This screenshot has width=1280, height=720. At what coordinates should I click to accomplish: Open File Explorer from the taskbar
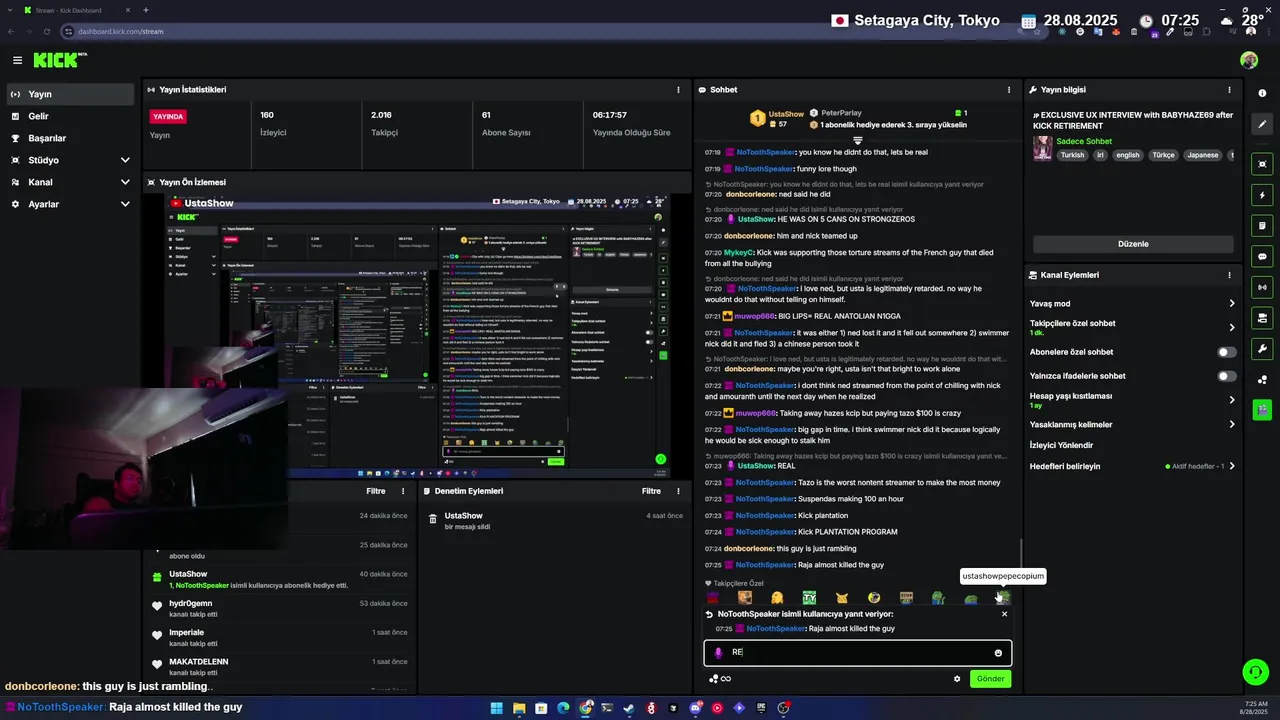519,708
